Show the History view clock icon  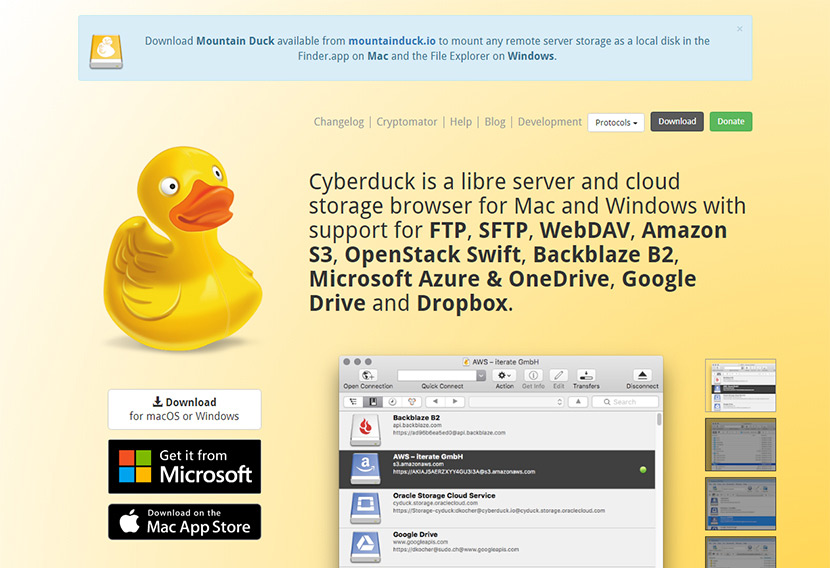(392, 402)
